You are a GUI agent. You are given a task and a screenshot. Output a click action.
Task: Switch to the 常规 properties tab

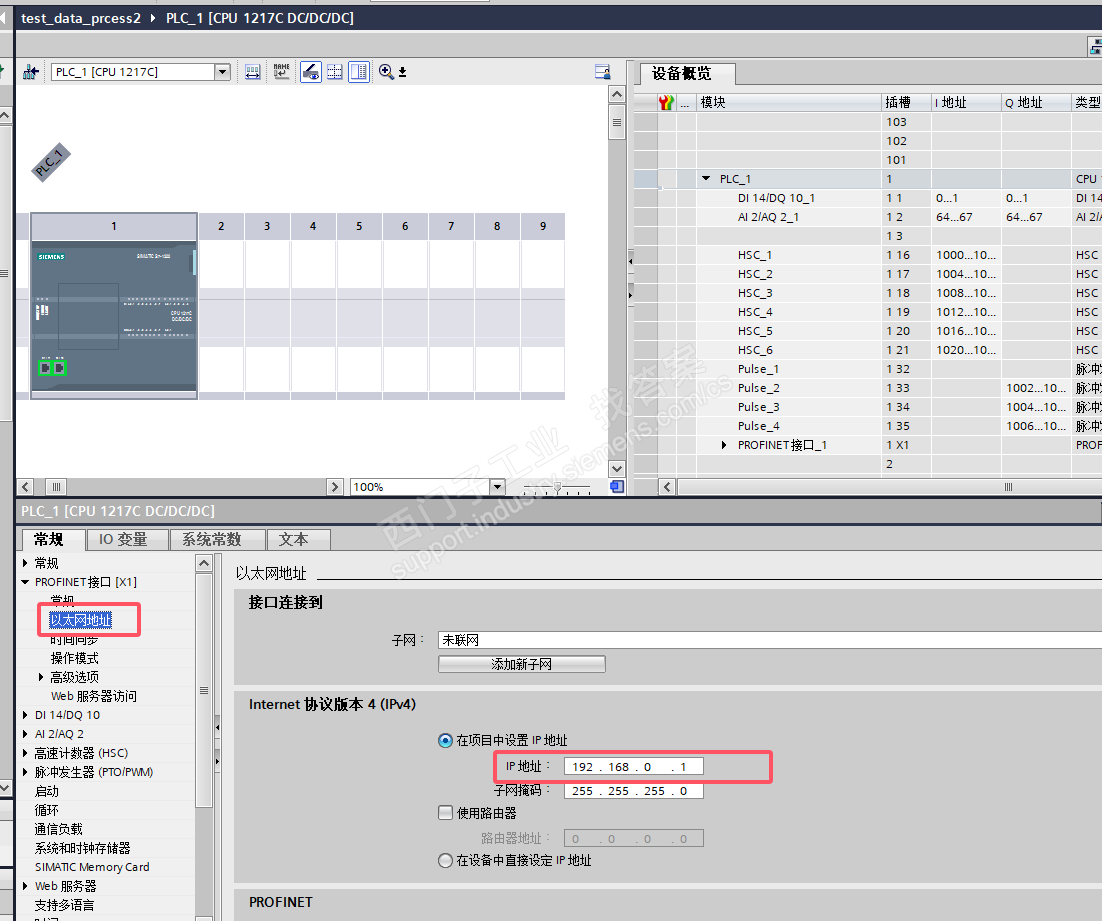point(53,540)
